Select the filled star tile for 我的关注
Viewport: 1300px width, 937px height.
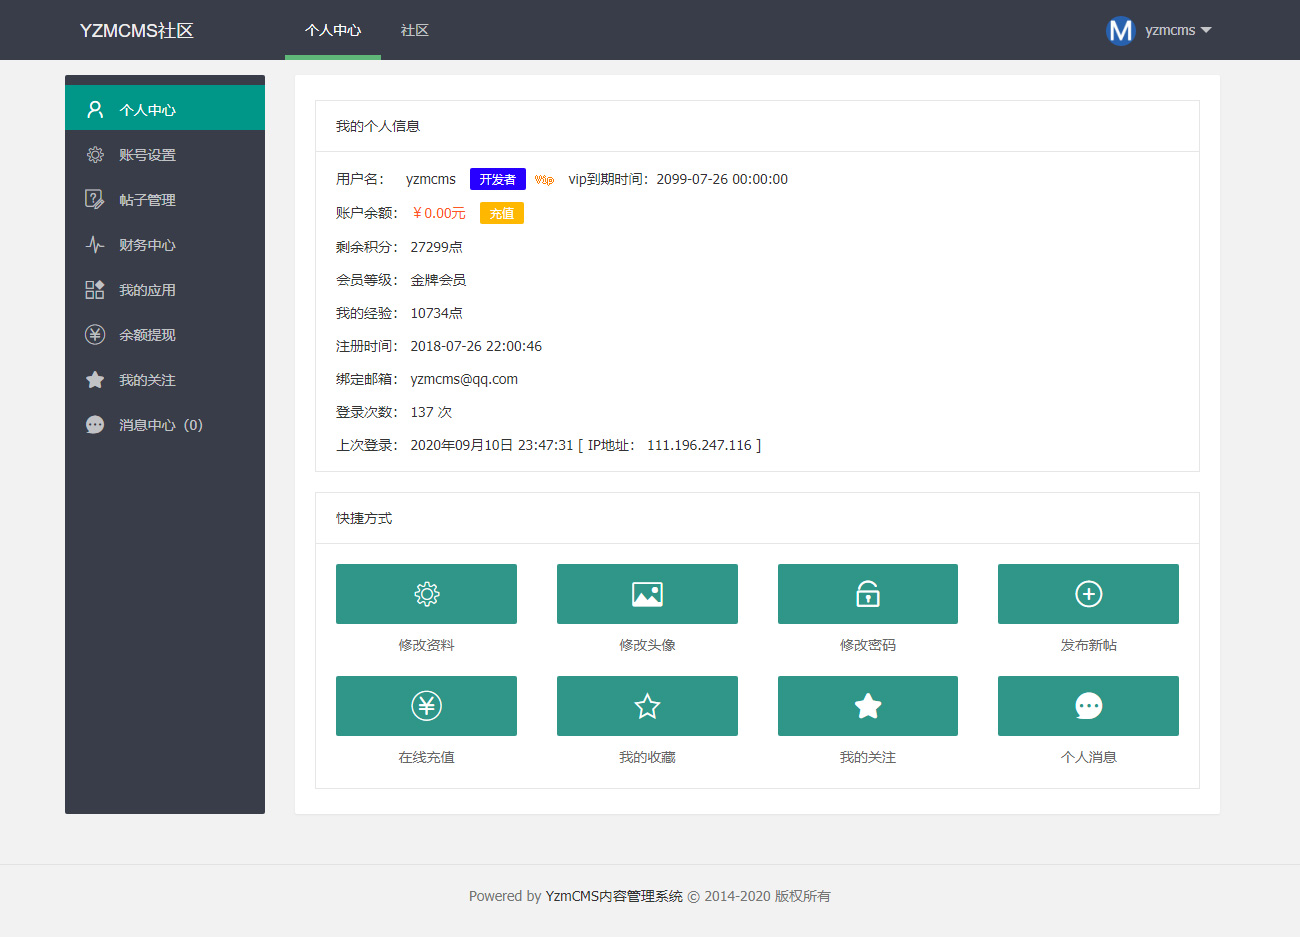867,706
